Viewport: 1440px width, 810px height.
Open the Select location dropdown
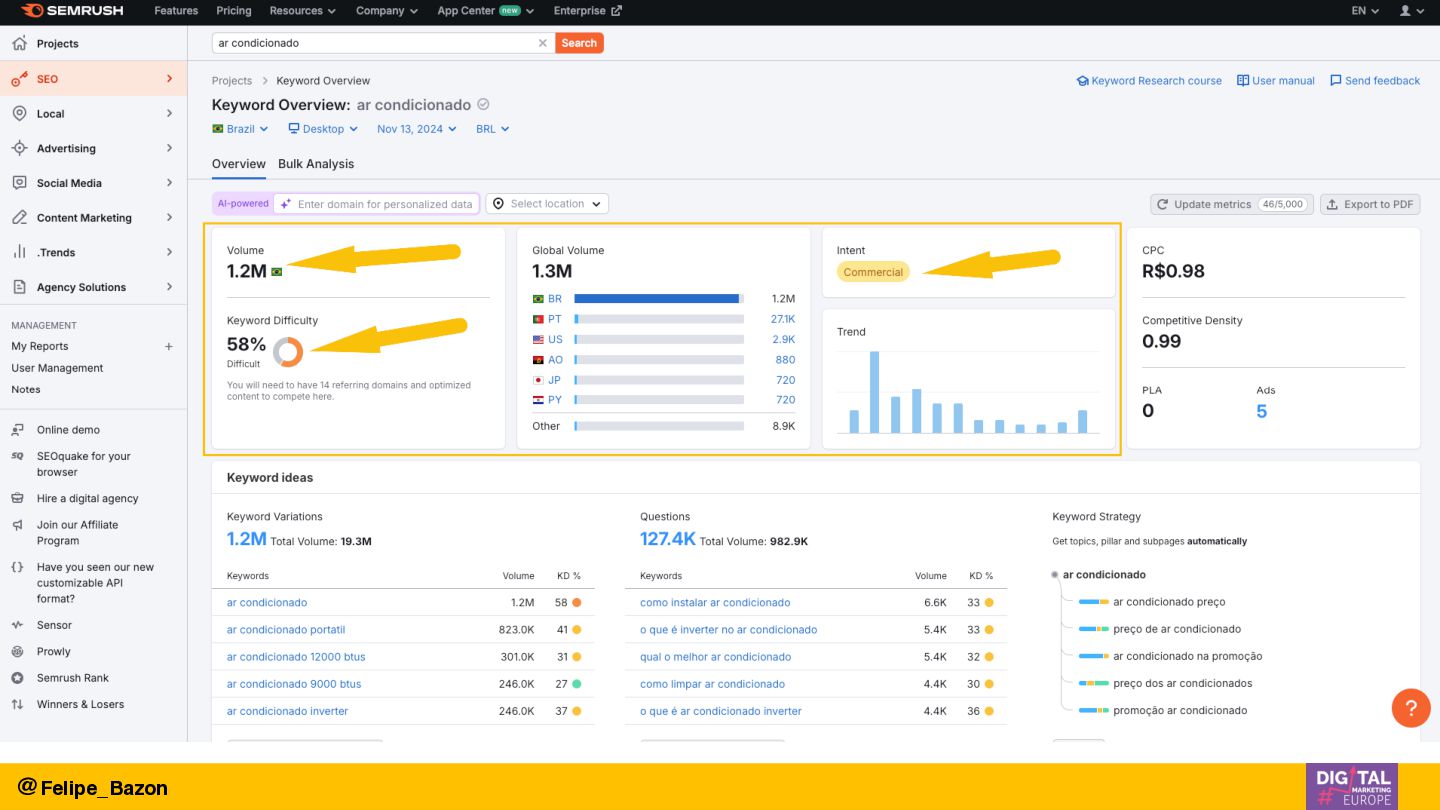[x=547, y=204]
